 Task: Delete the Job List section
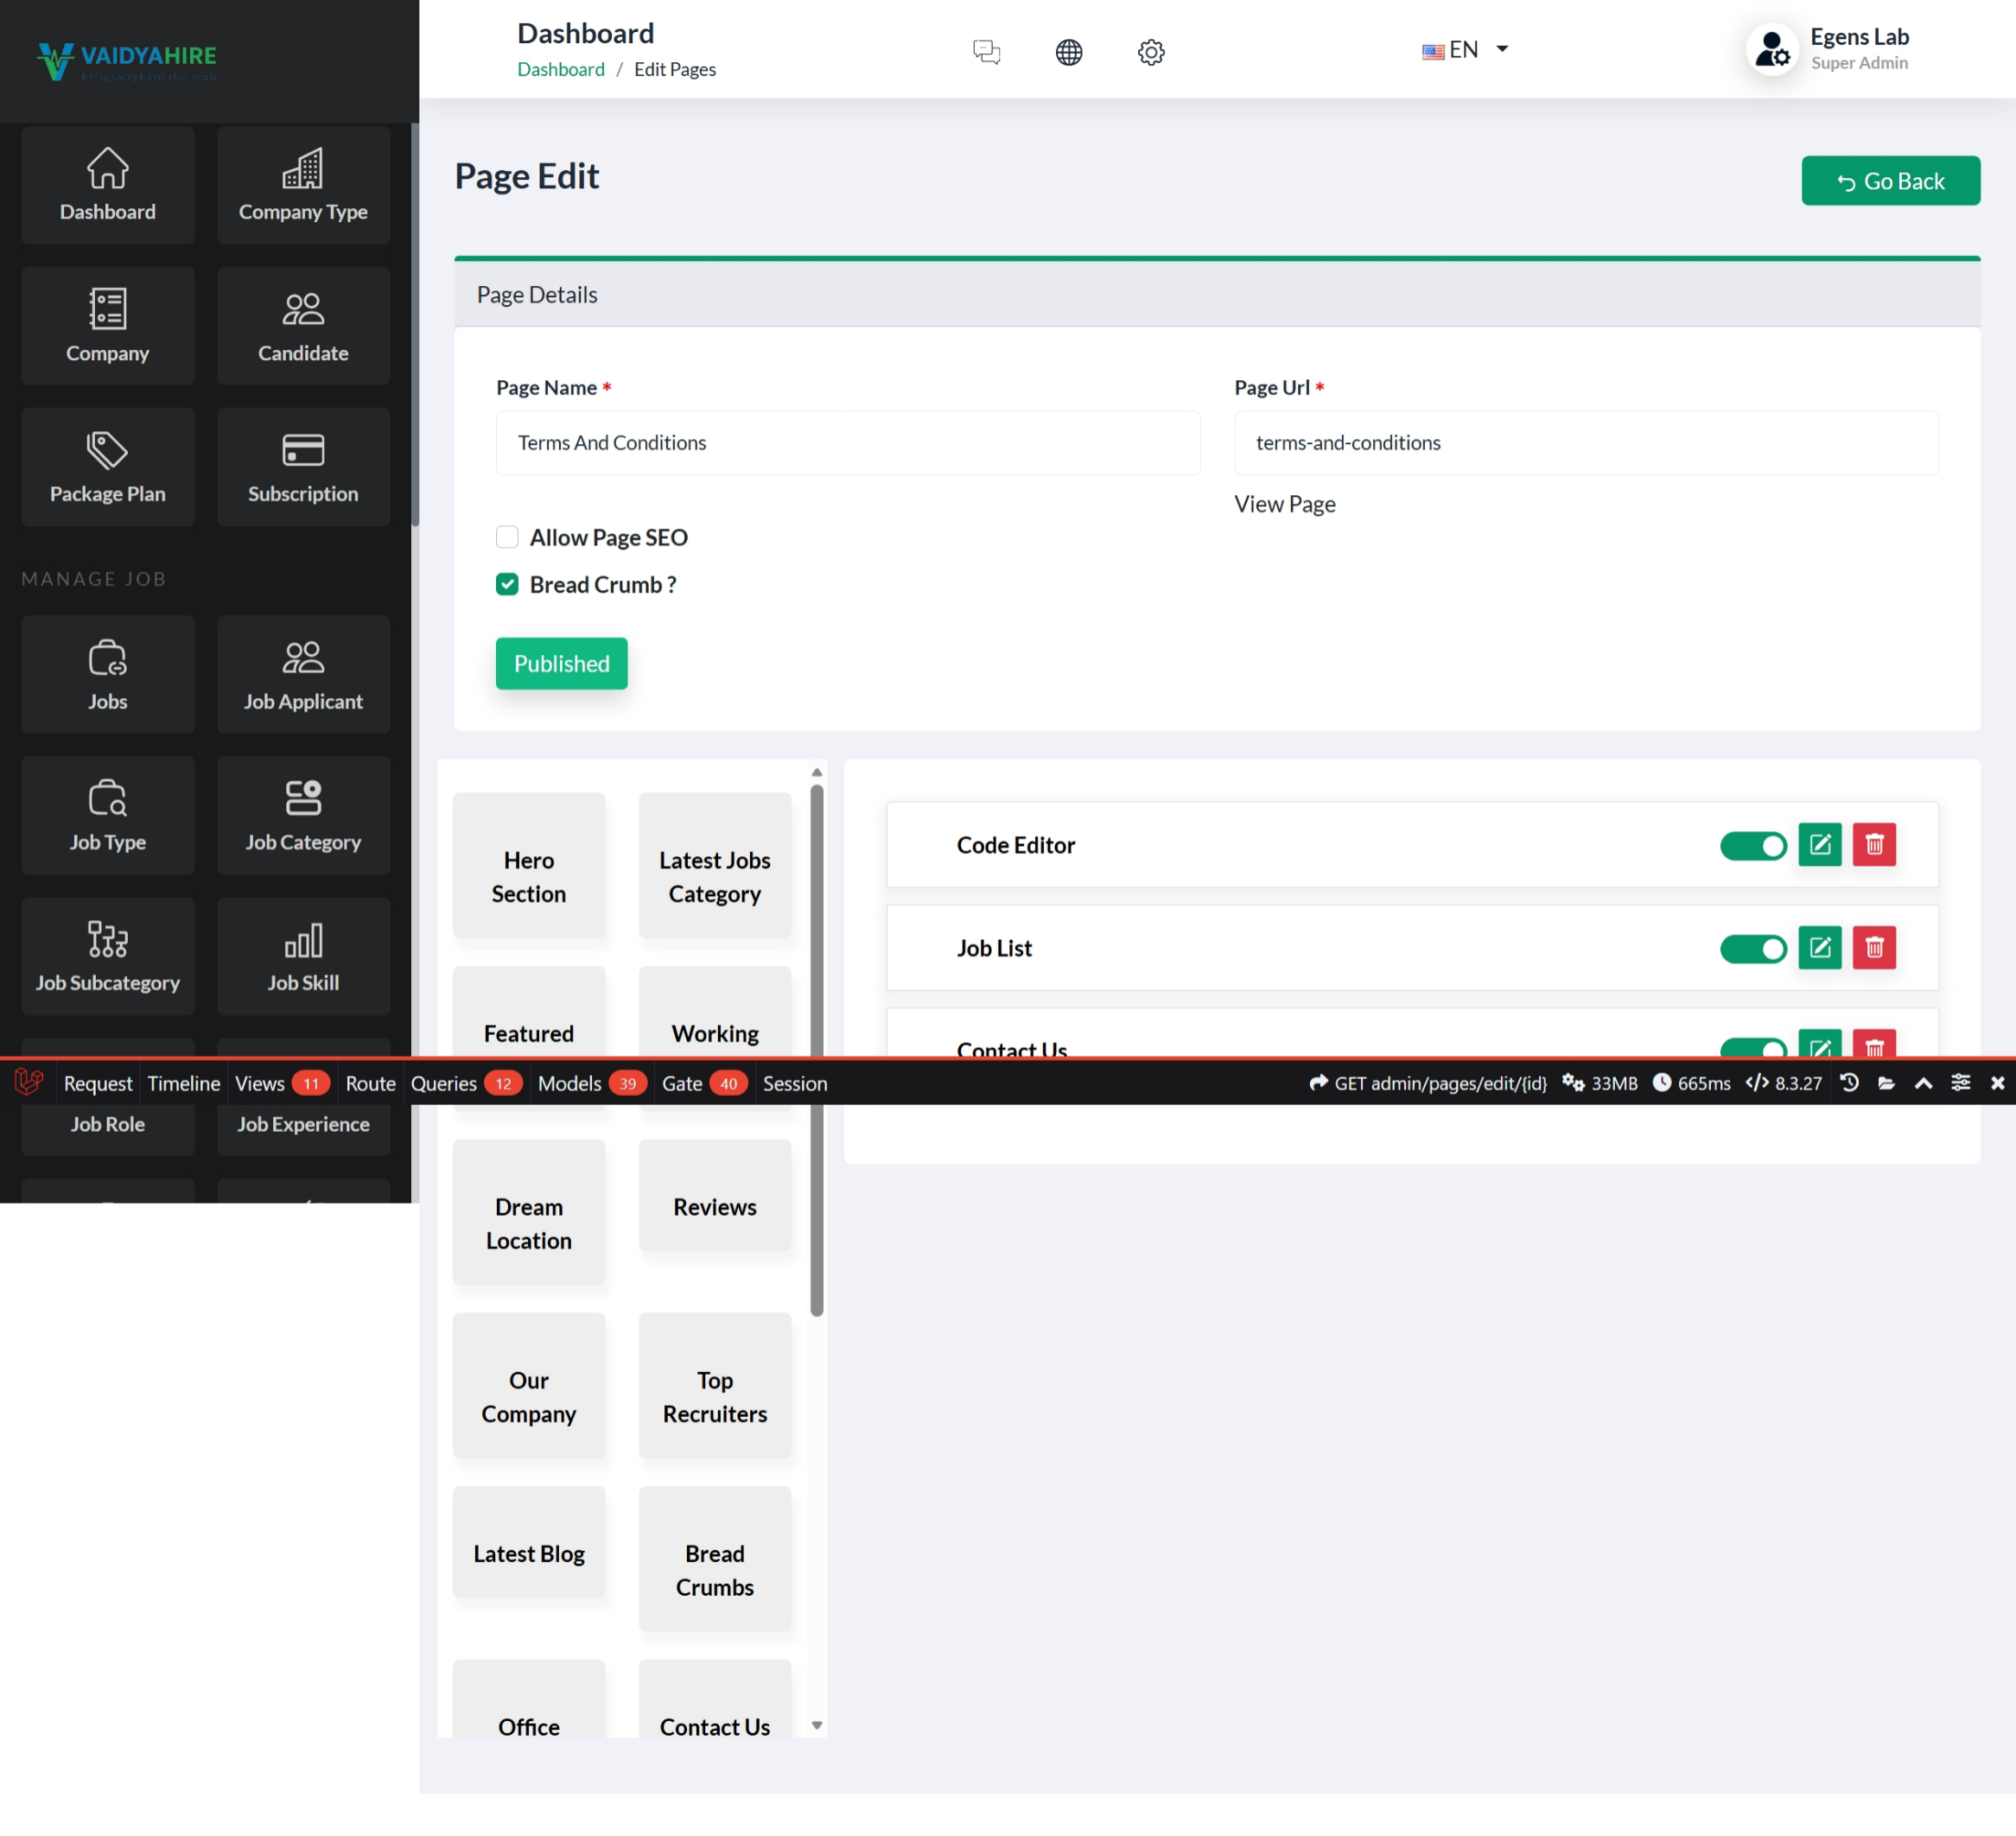[x=1873, y=947]
